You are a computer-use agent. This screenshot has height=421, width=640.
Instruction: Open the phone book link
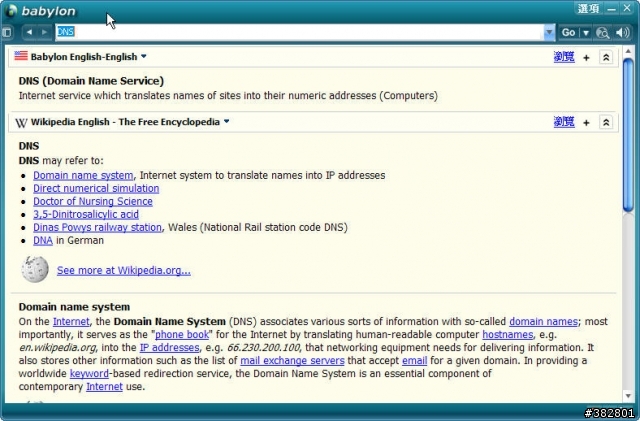point(182,335)
